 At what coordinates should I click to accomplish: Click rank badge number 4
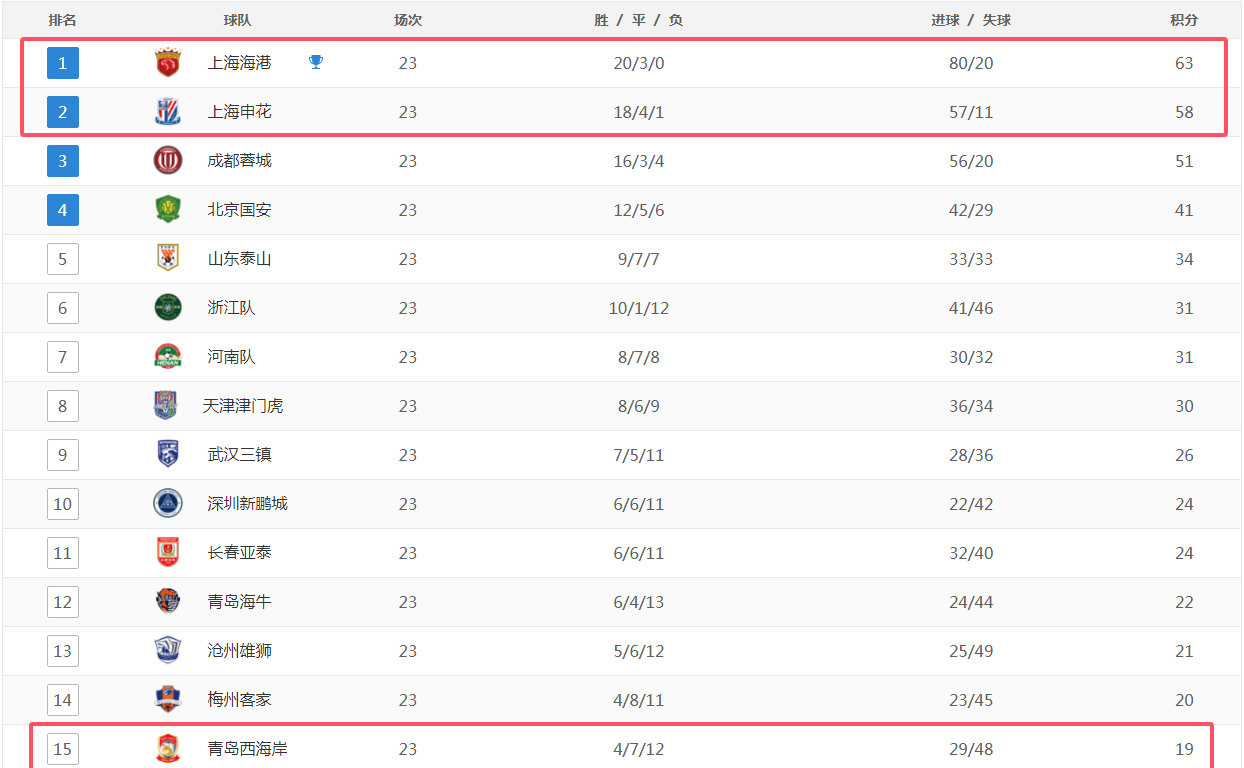[63, 210]
